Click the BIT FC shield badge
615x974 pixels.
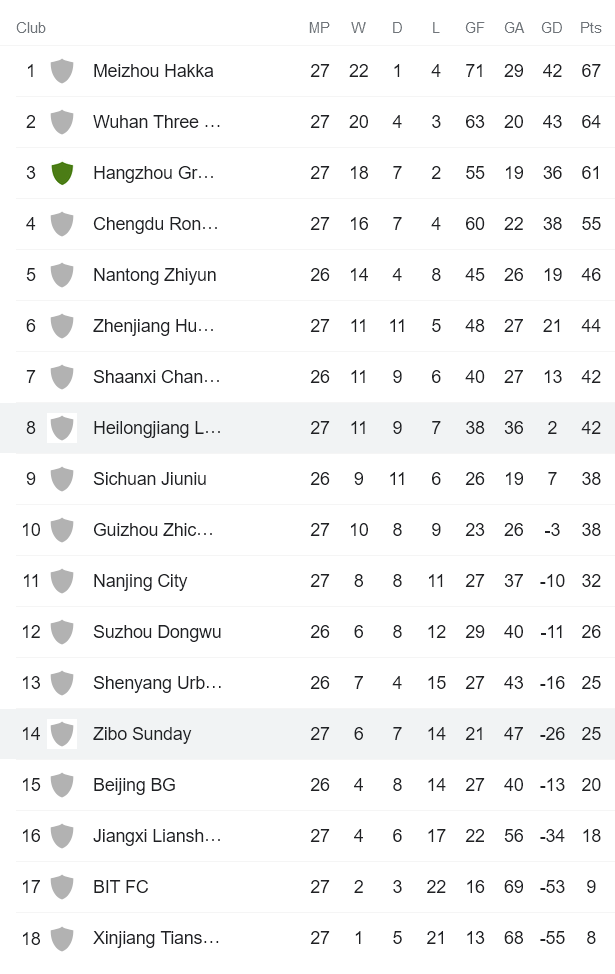(x=62, y=886)
